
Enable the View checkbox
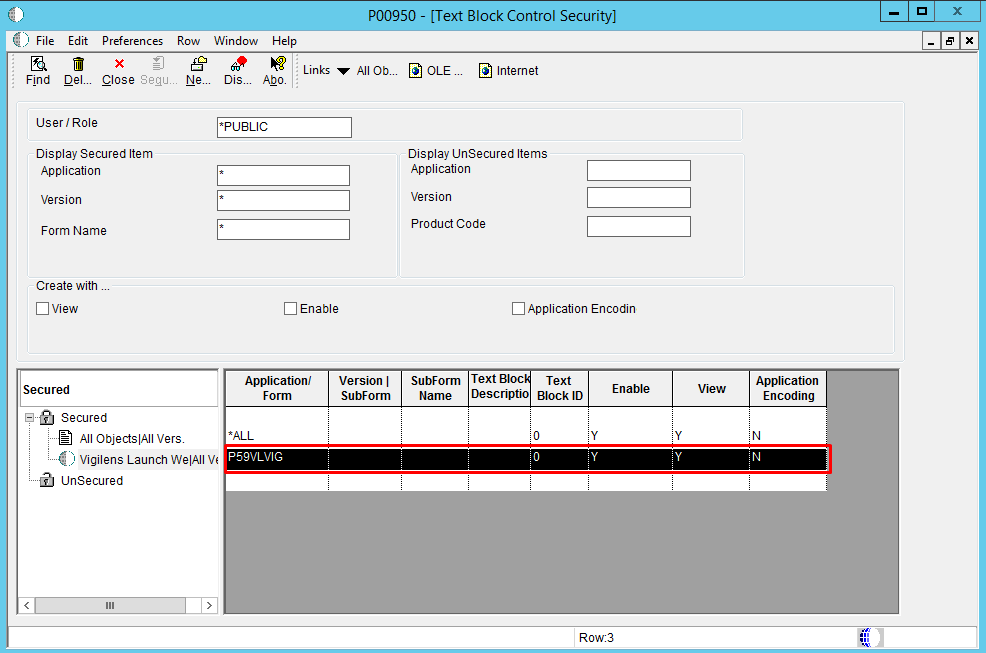(43, 309)
